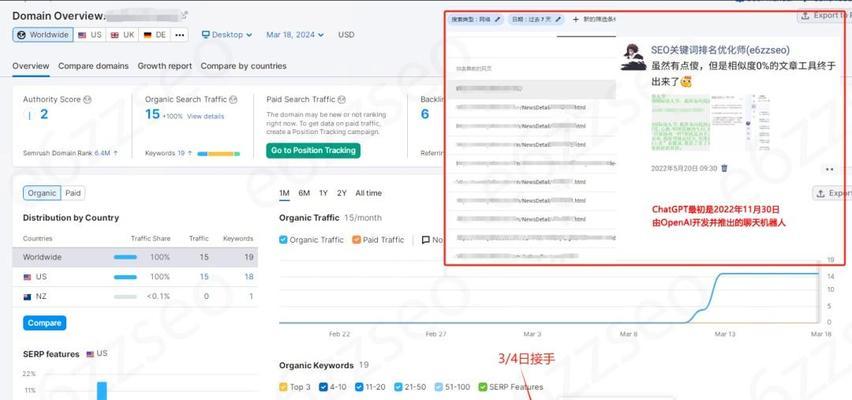Edit the search type filter pencil
The width and height of the screenshot is (852, 400).
[497, 20]
